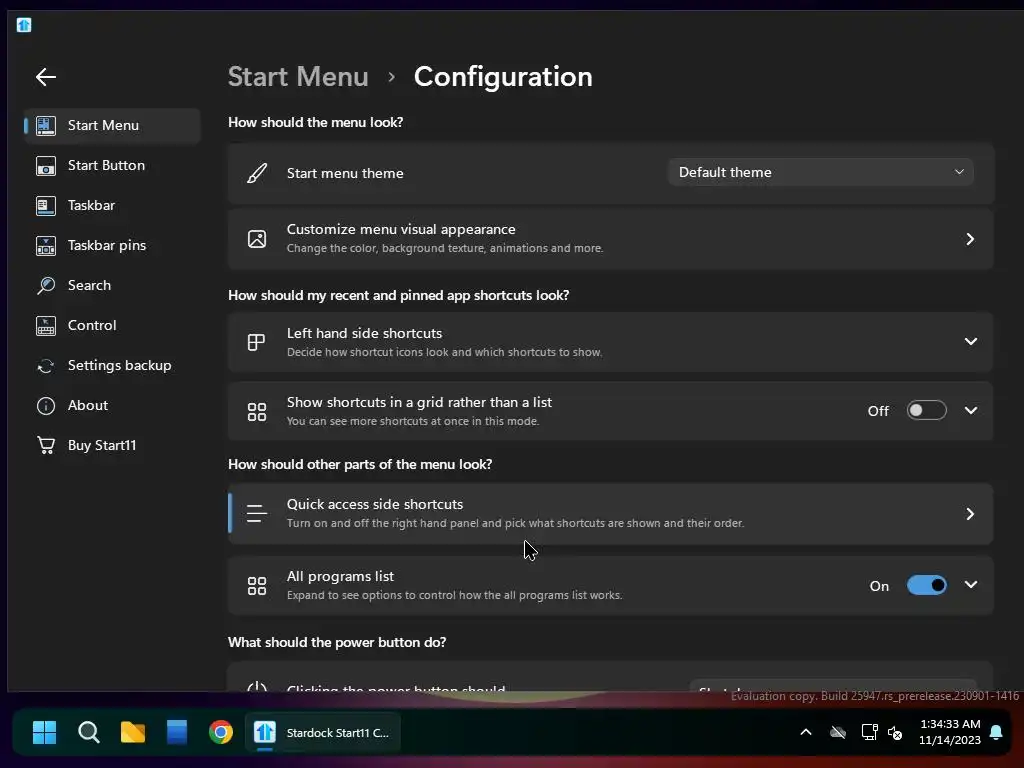
Task: Click the Control keyboard sidebar icon
Action: (x=46, y=325)
